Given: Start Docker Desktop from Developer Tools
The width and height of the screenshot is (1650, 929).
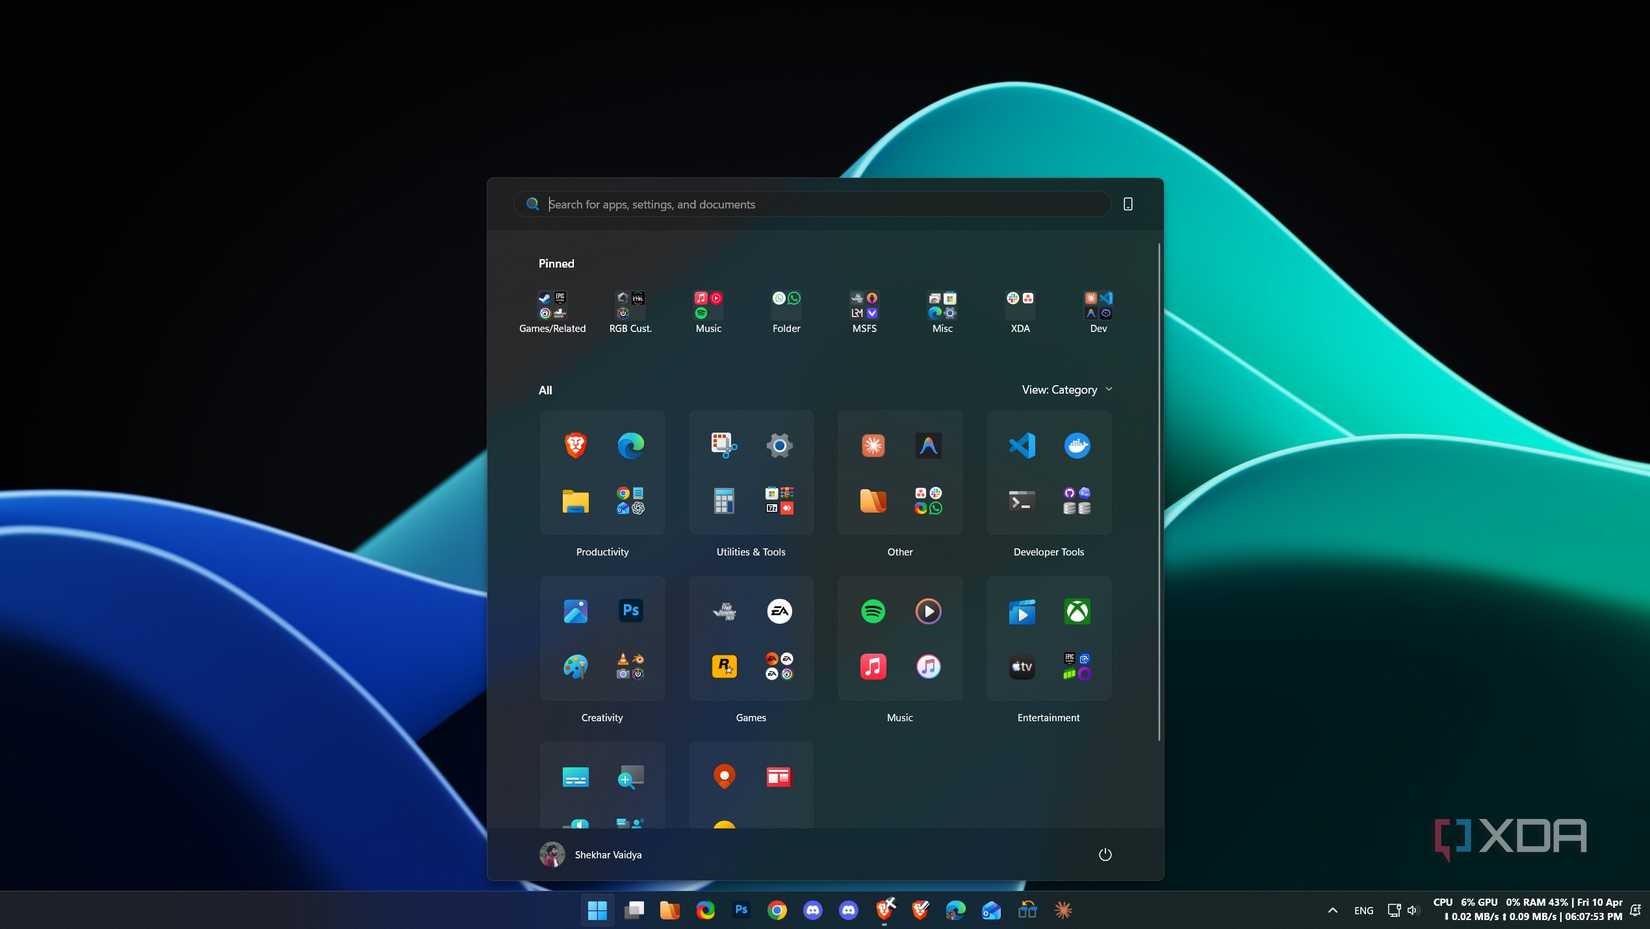Looking at the screenshot, I should 1077,445.
